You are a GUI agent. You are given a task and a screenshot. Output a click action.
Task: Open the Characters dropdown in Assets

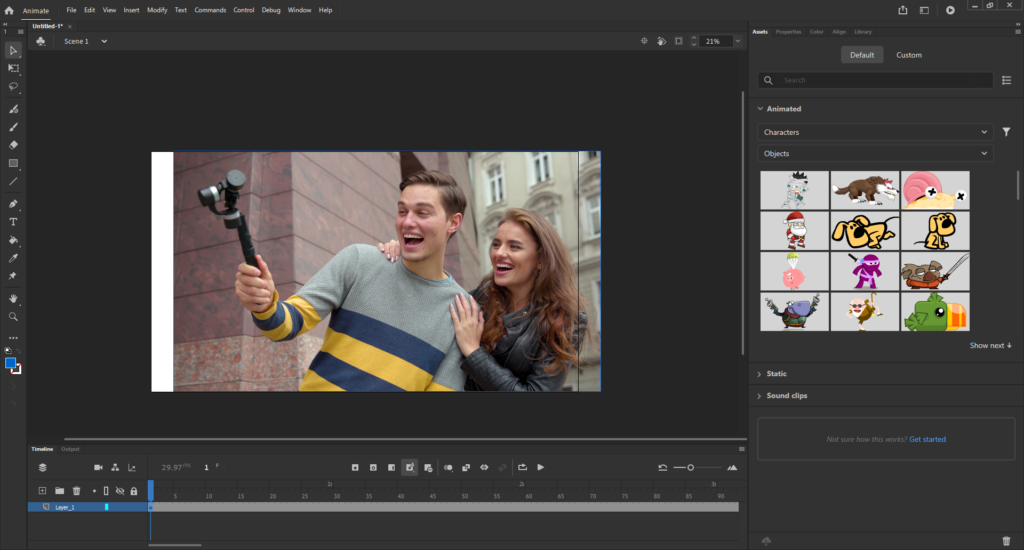click(x=874, y=132)
